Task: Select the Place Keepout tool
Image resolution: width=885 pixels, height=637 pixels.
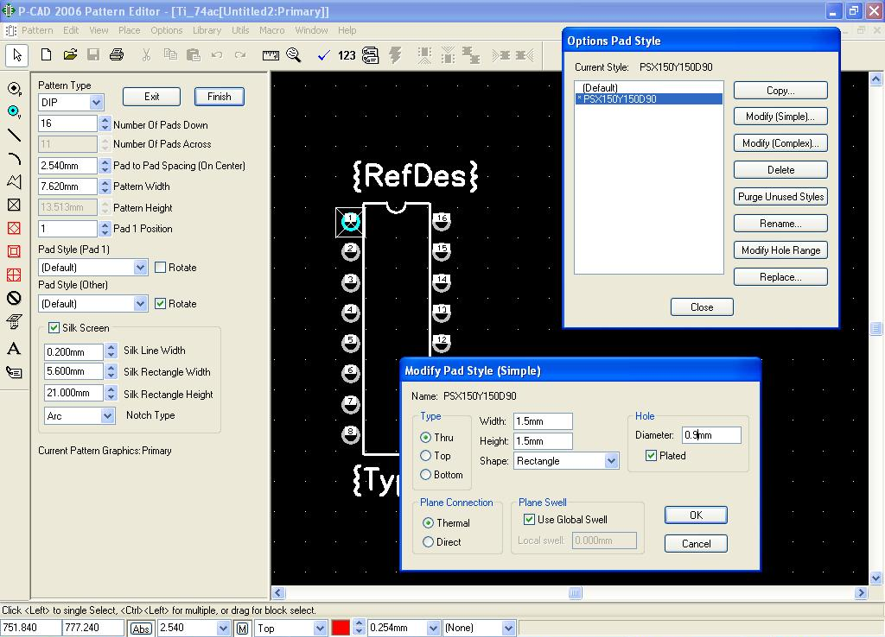Action: pos(14,298)
